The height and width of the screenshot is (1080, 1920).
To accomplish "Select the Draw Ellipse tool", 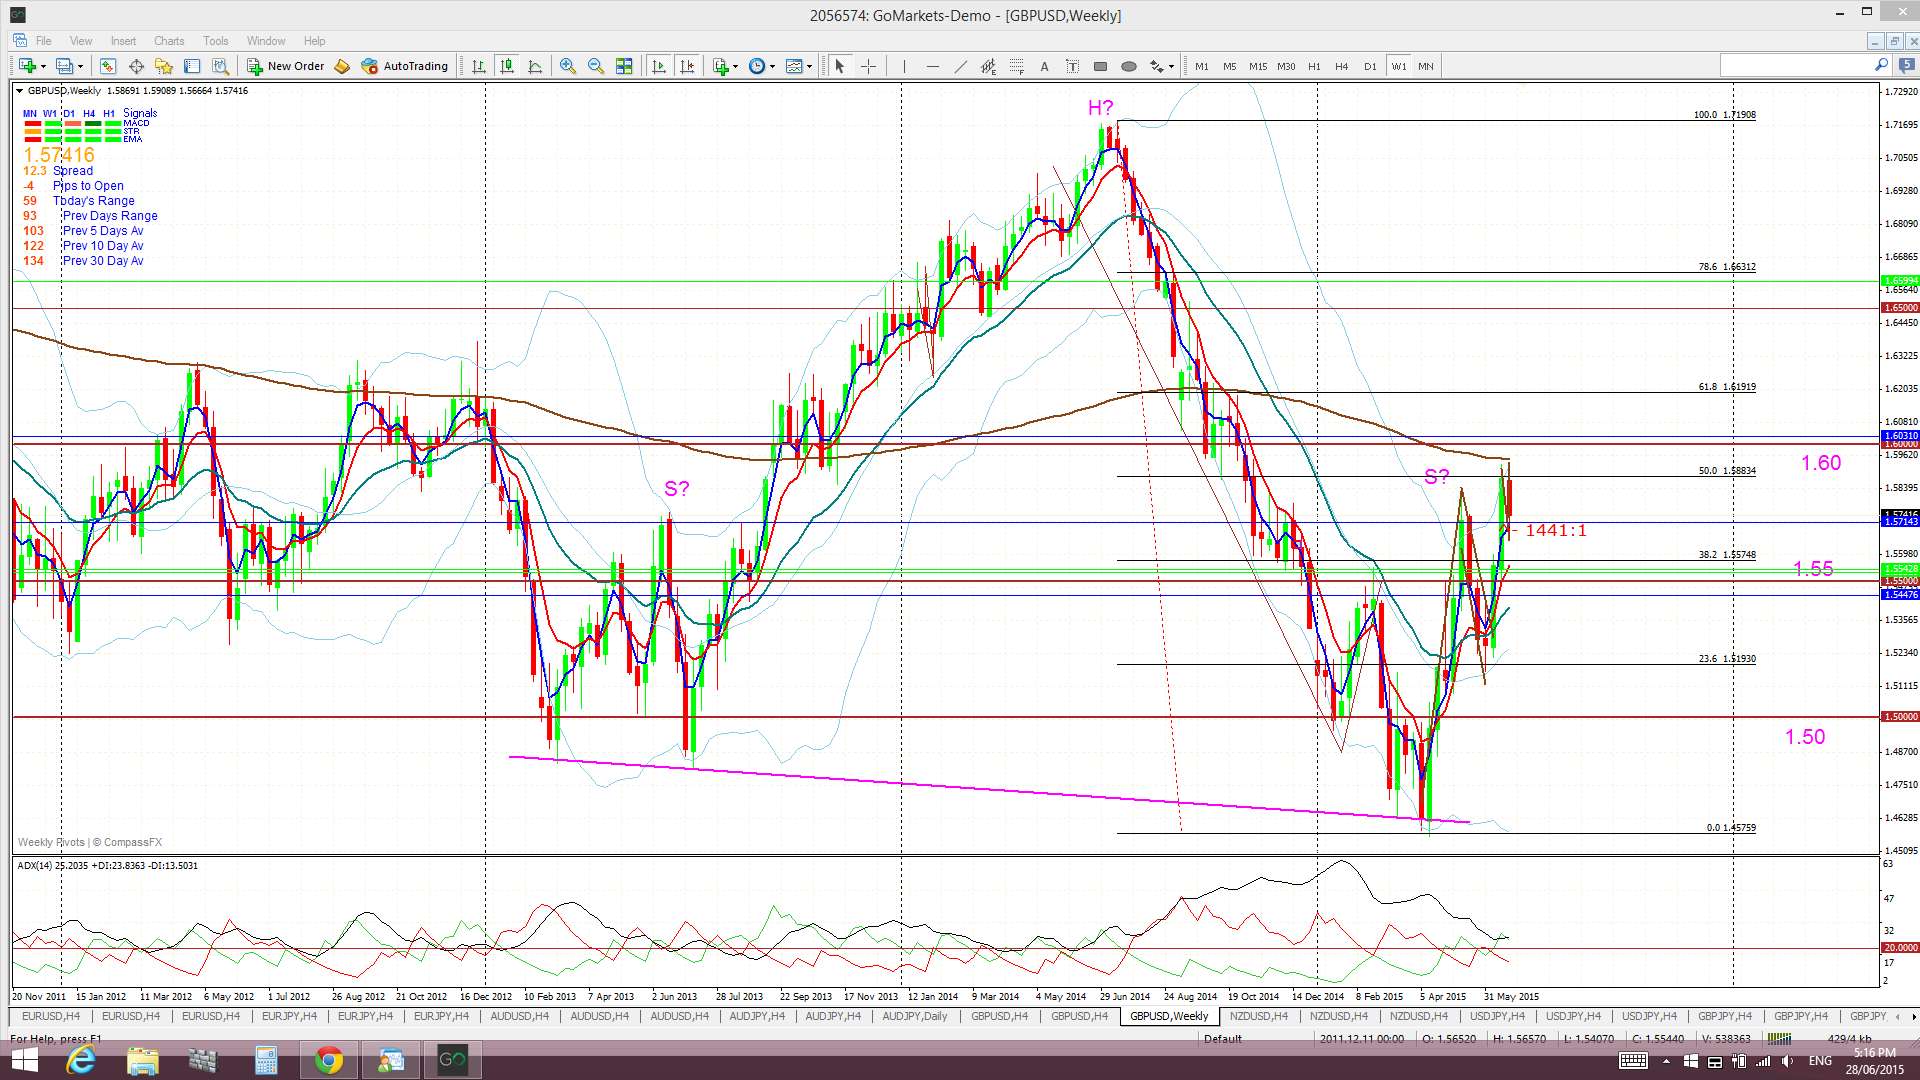I will coord(1129,66).
